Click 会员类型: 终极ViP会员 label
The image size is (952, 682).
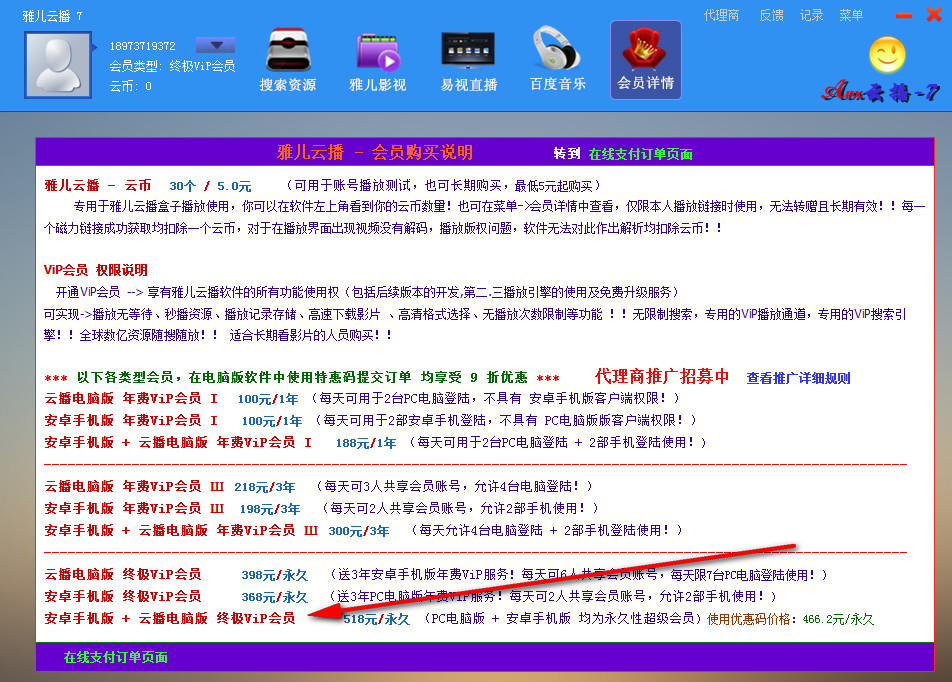172,66
